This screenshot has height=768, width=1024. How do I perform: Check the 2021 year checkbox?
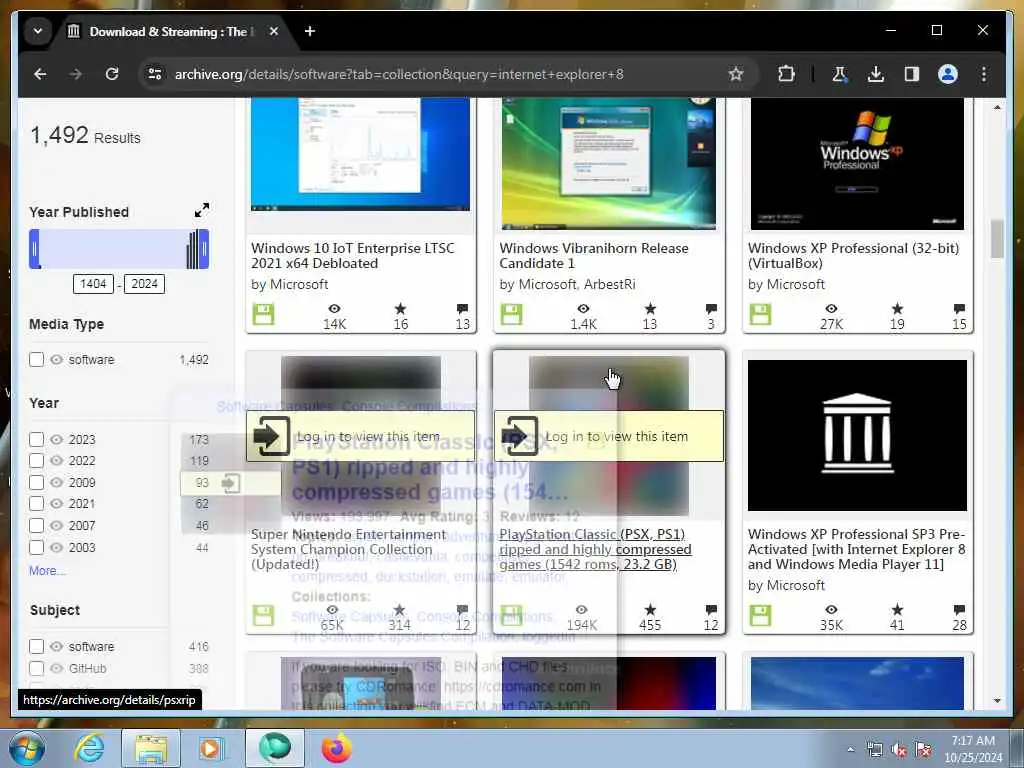[37, 504]
